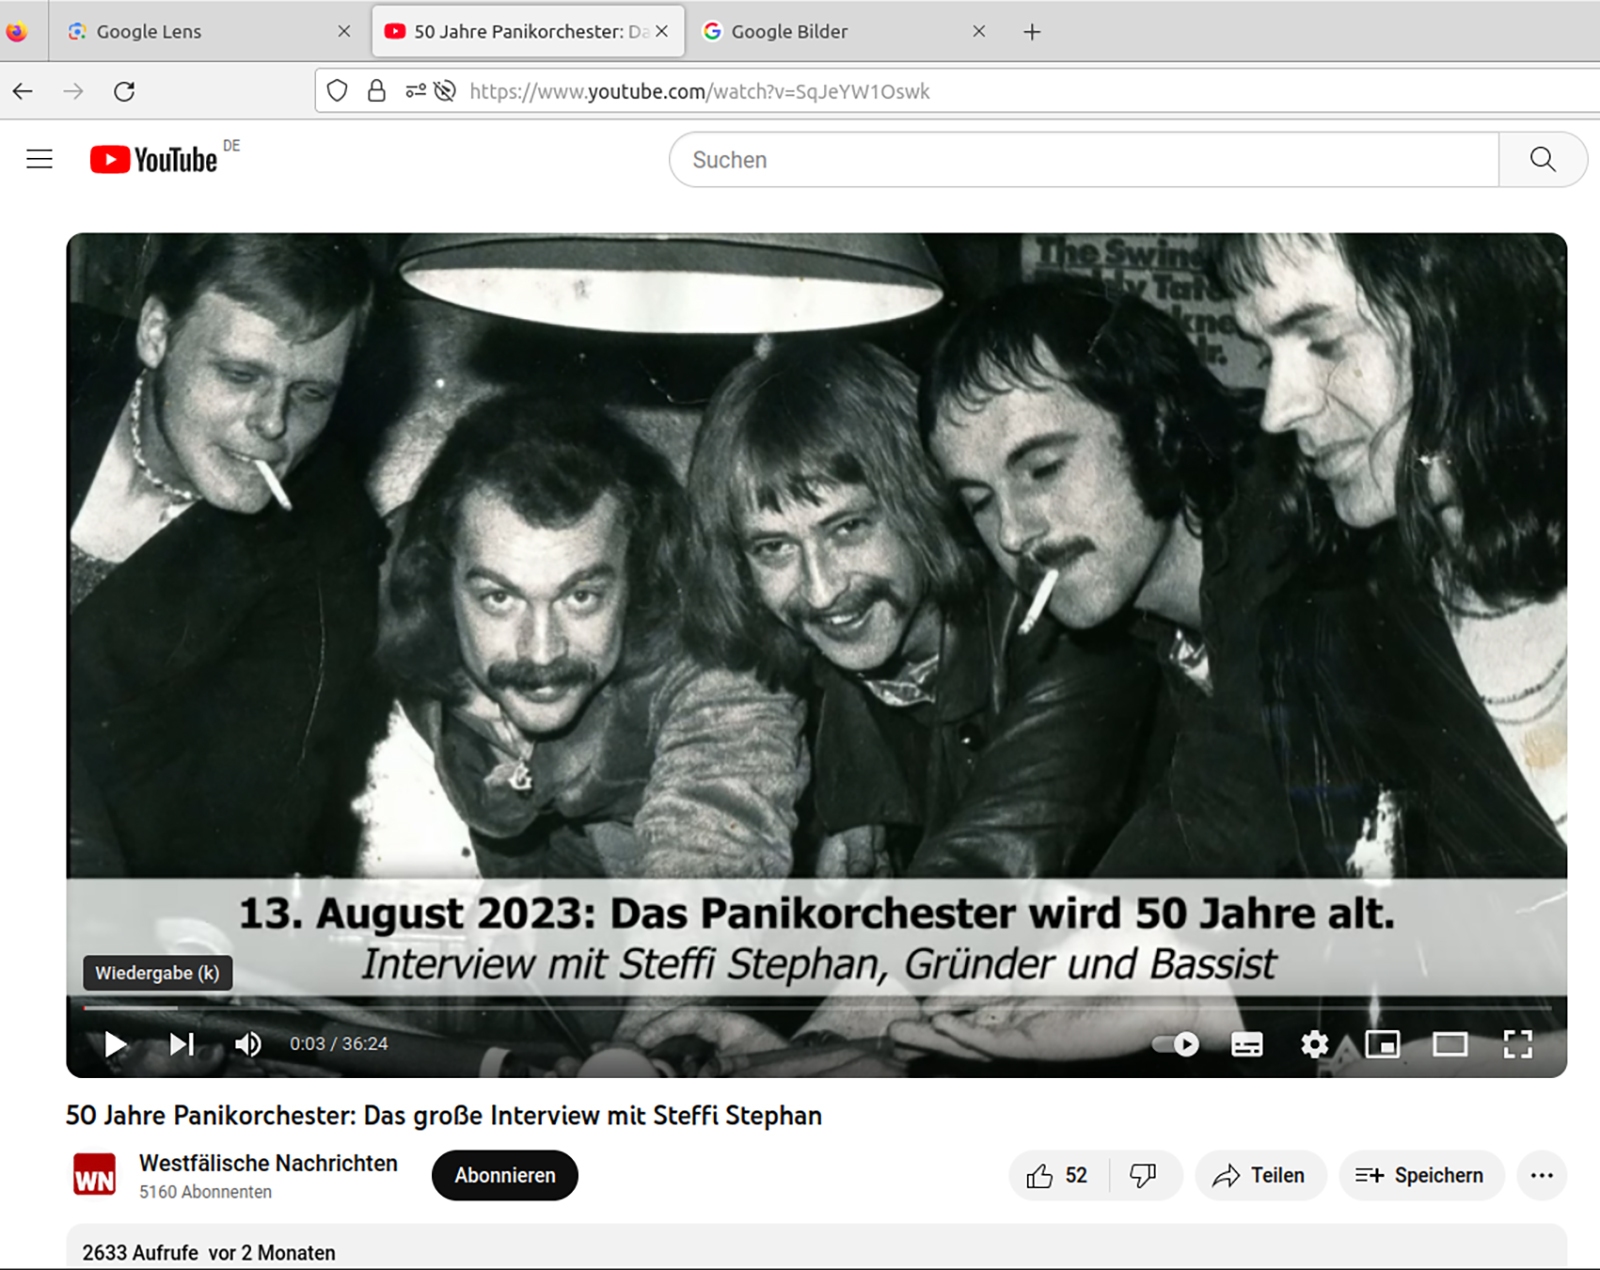
Task: Click the video progress bar
Action: tap(800, 1008)
